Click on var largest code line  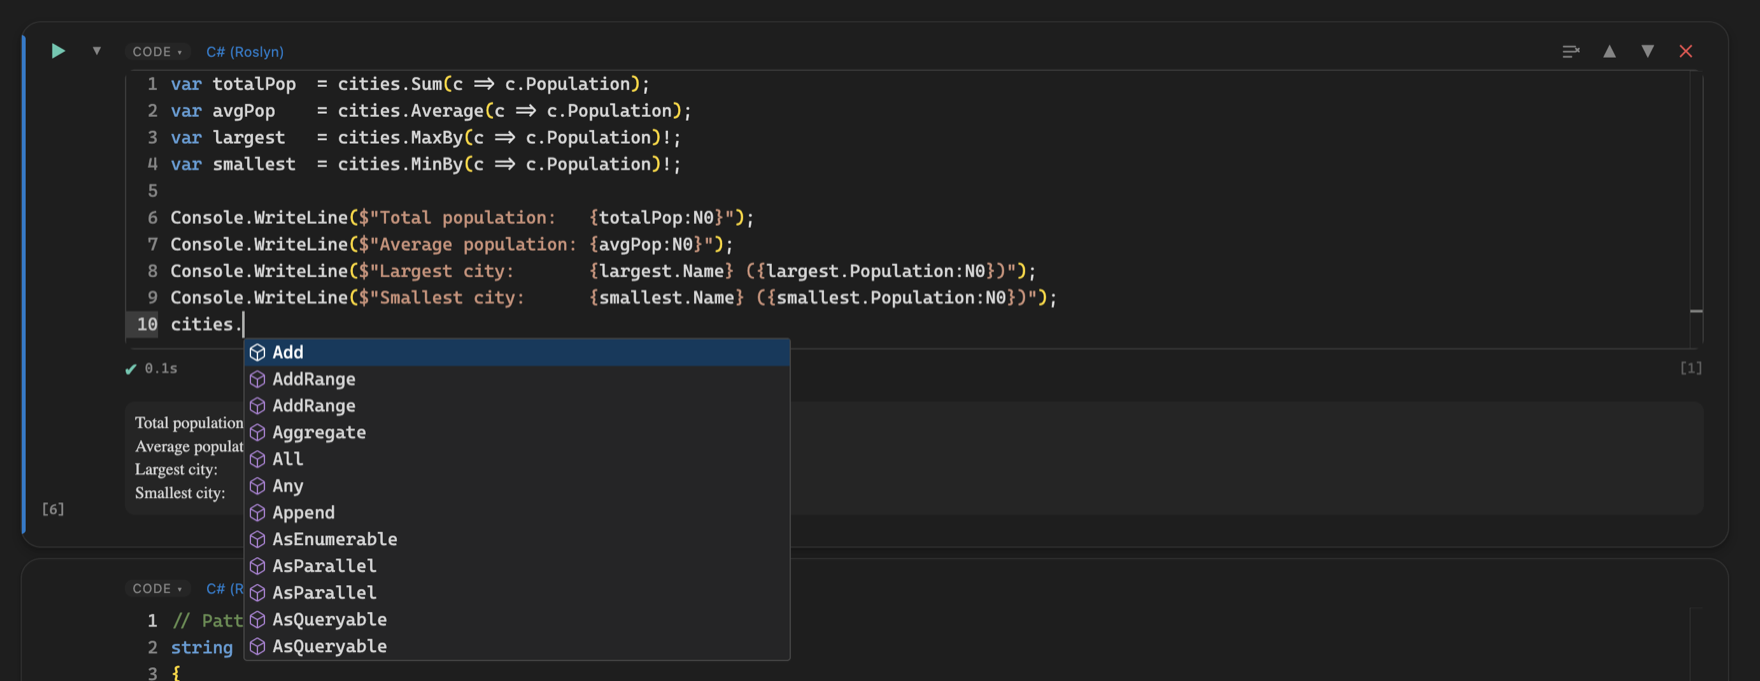click(x=426, y=138)
